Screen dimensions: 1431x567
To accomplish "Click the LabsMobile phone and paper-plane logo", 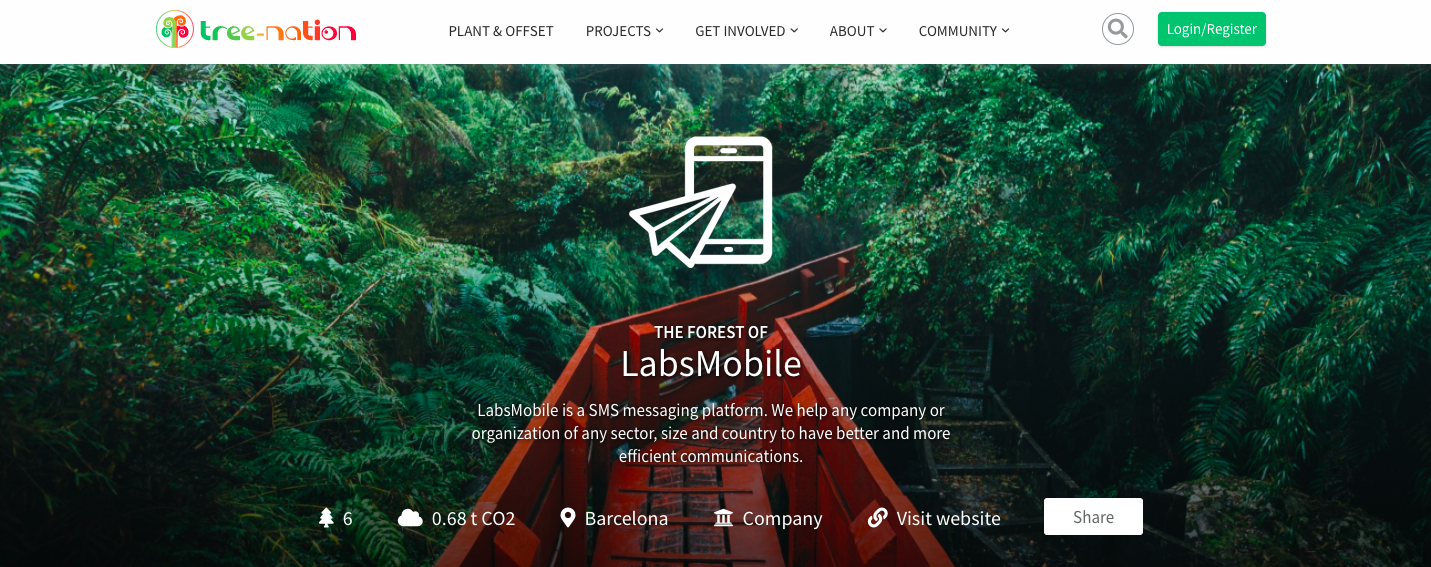I will (x=701, y=202).
